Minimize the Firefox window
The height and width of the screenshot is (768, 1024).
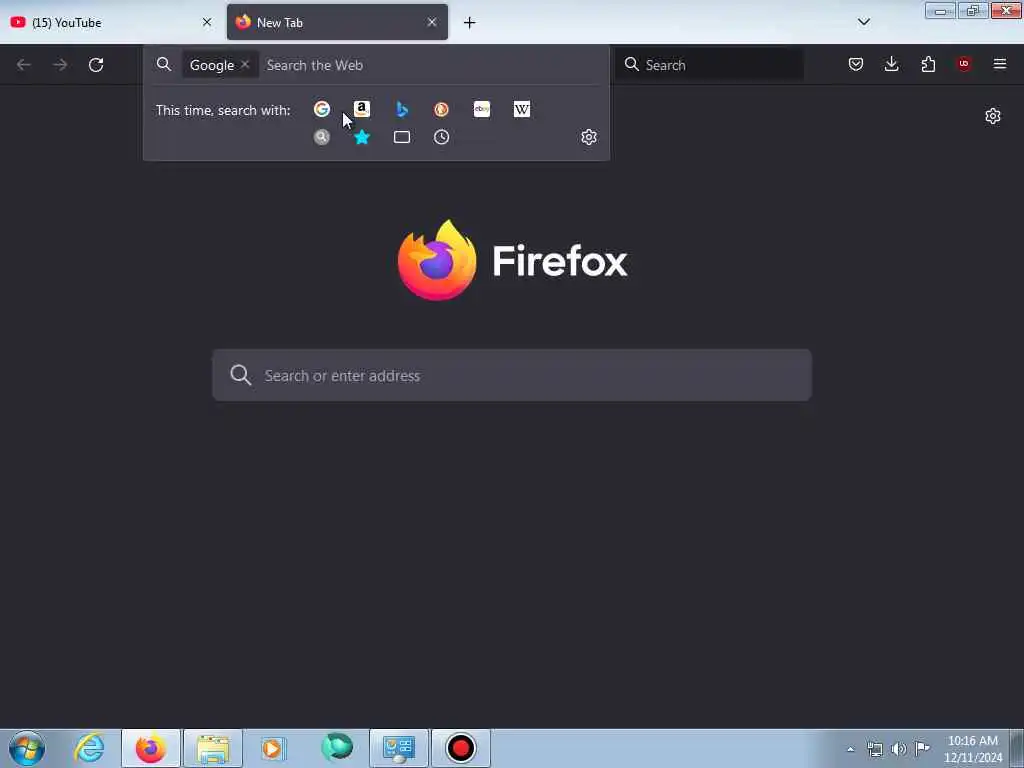(940, 10)
